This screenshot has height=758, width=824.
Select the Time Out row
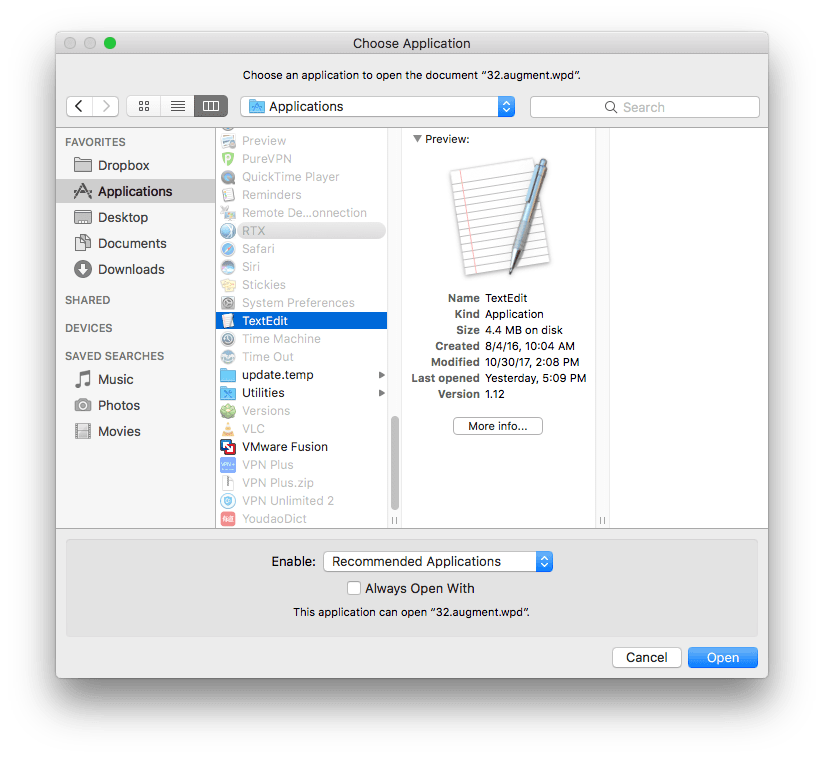(x=302, y=357)
